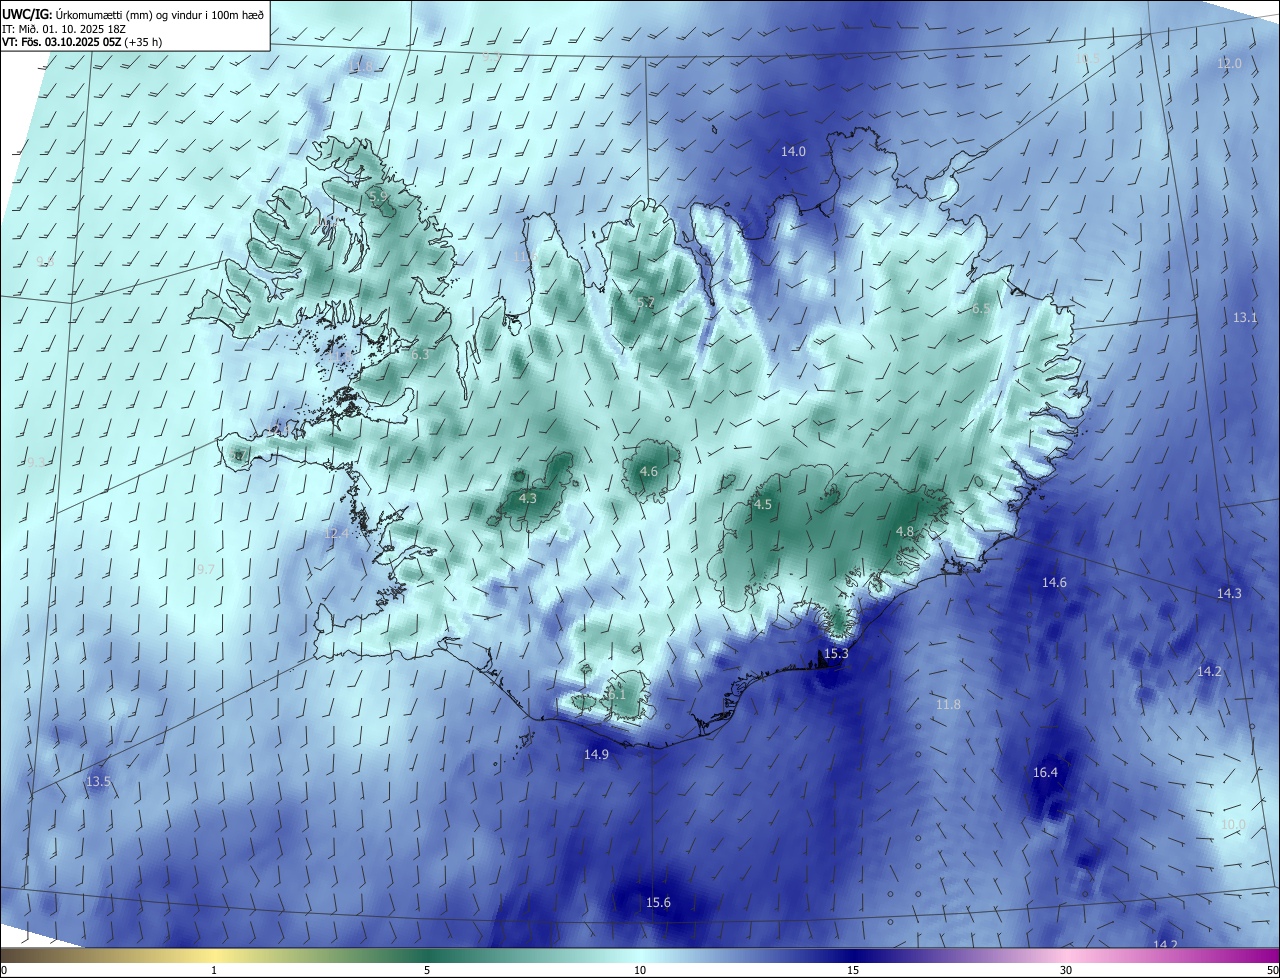Image resolution: width=1280 pixels, height=978 pixels.
Task: Click the 0 tick label on the color scale
Action: point(4,970)
